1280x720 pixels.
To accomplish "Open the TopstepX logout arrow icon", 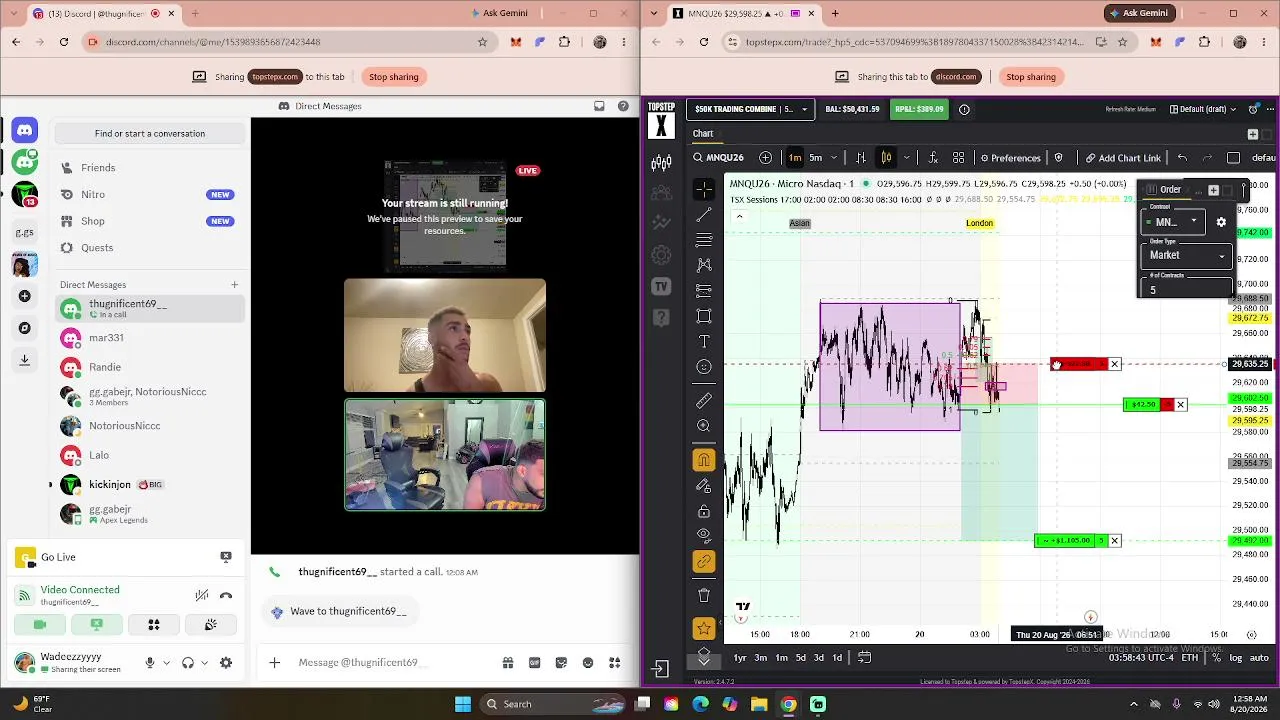I will (660, 668).
